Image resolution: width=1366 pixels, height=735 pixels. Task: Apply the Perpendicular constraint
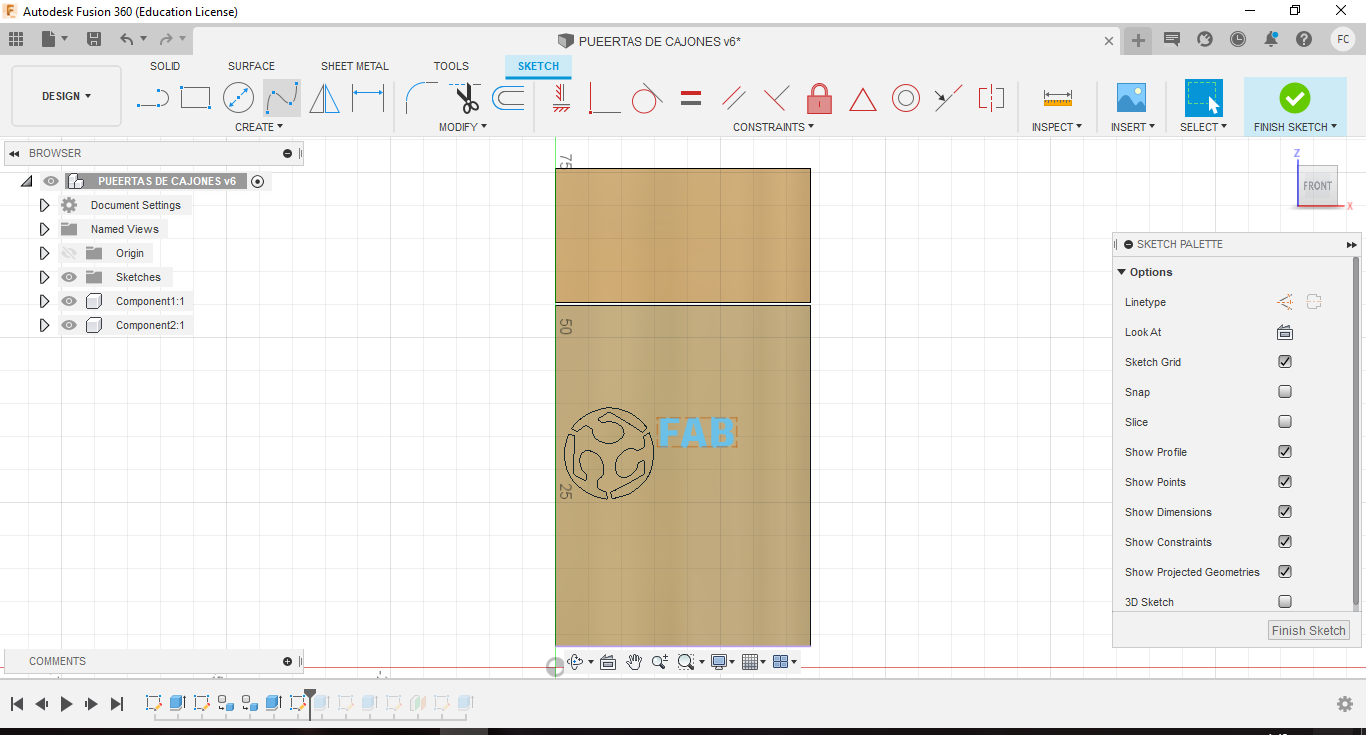pyautogui.click(x=776, y=98)
